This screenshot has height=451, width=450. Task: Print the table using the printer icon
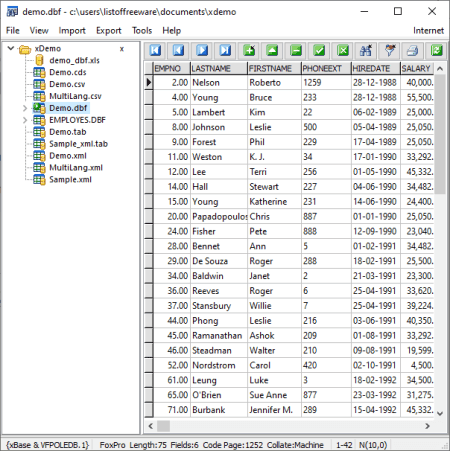[413, 51]
